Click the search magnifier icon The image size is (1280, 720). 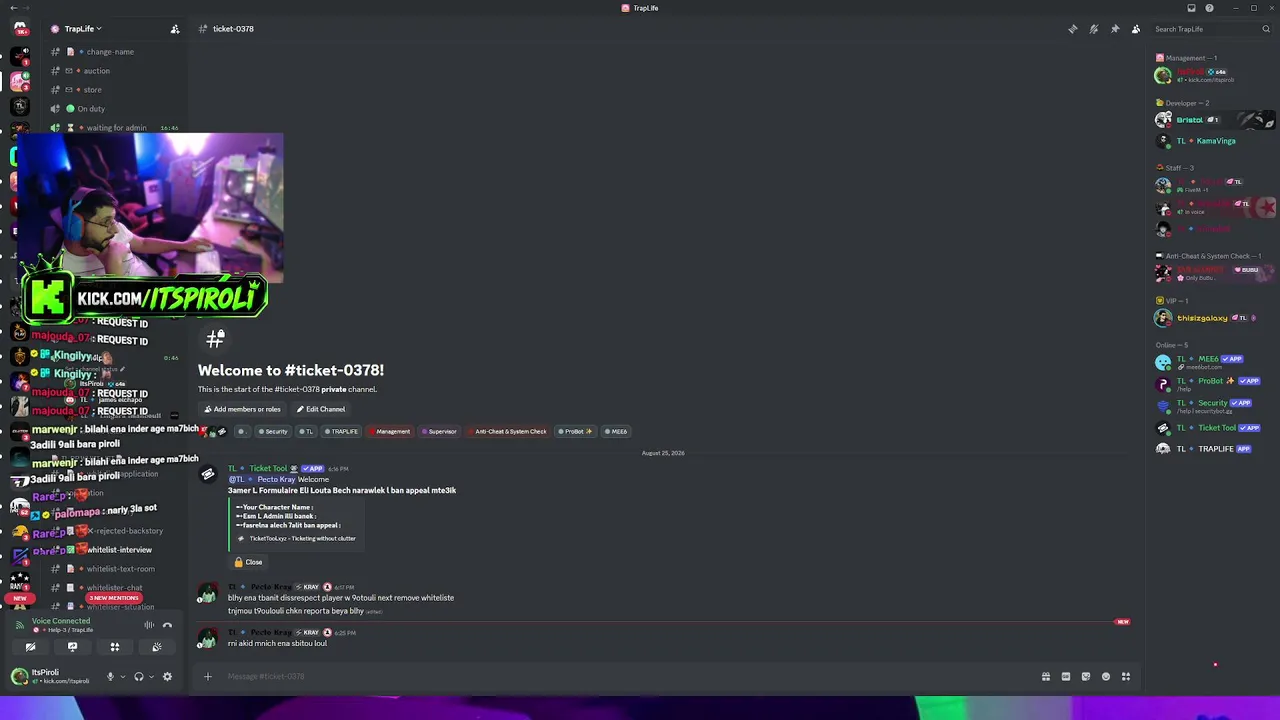1266,29
